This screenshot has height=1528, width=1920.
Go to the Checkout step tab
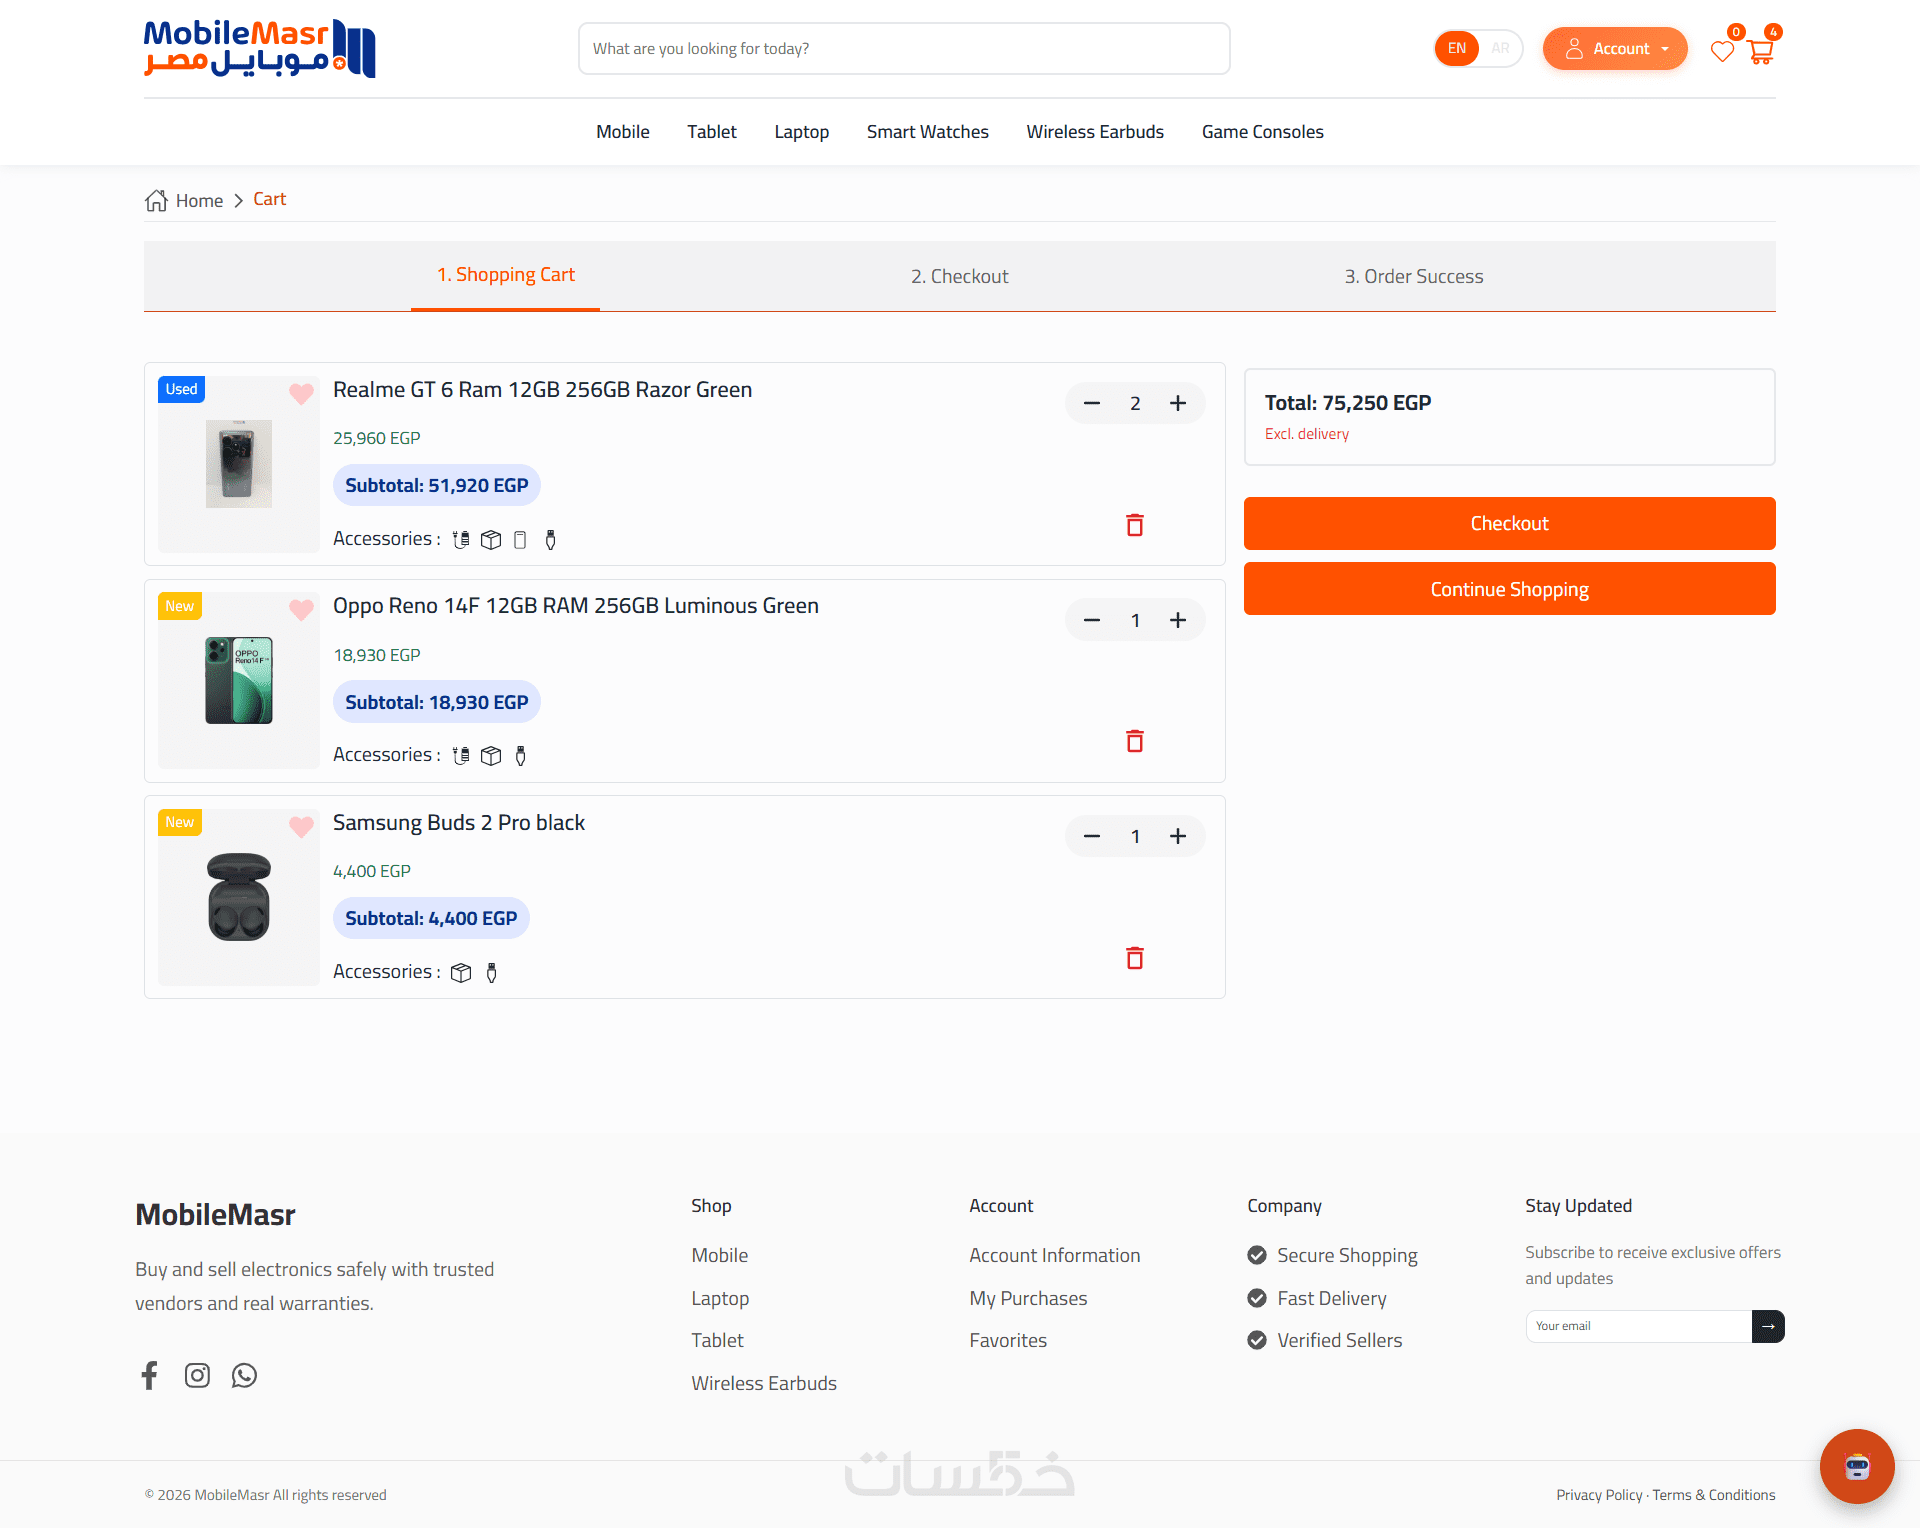coord(959,276)
